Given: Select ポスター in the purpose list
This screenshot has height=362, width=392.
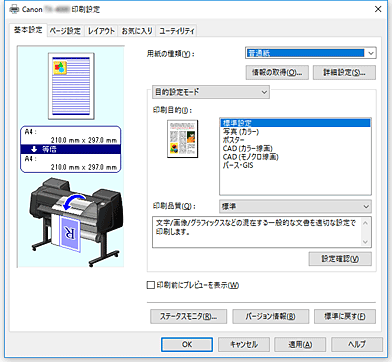Looking at the screenshot, I should pyautogui.click(x=295, y=140).
